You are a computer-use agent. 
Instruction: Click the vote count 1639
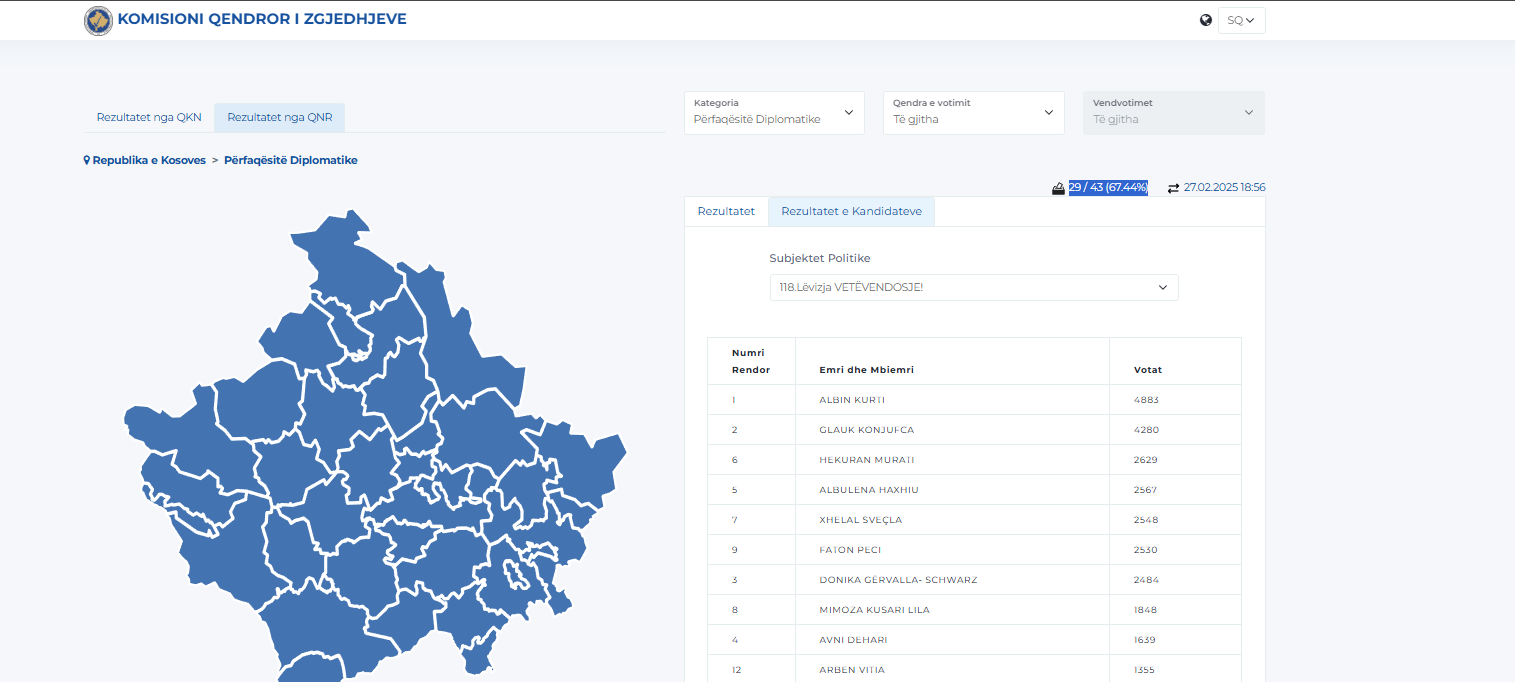(x=1145, y=640)
